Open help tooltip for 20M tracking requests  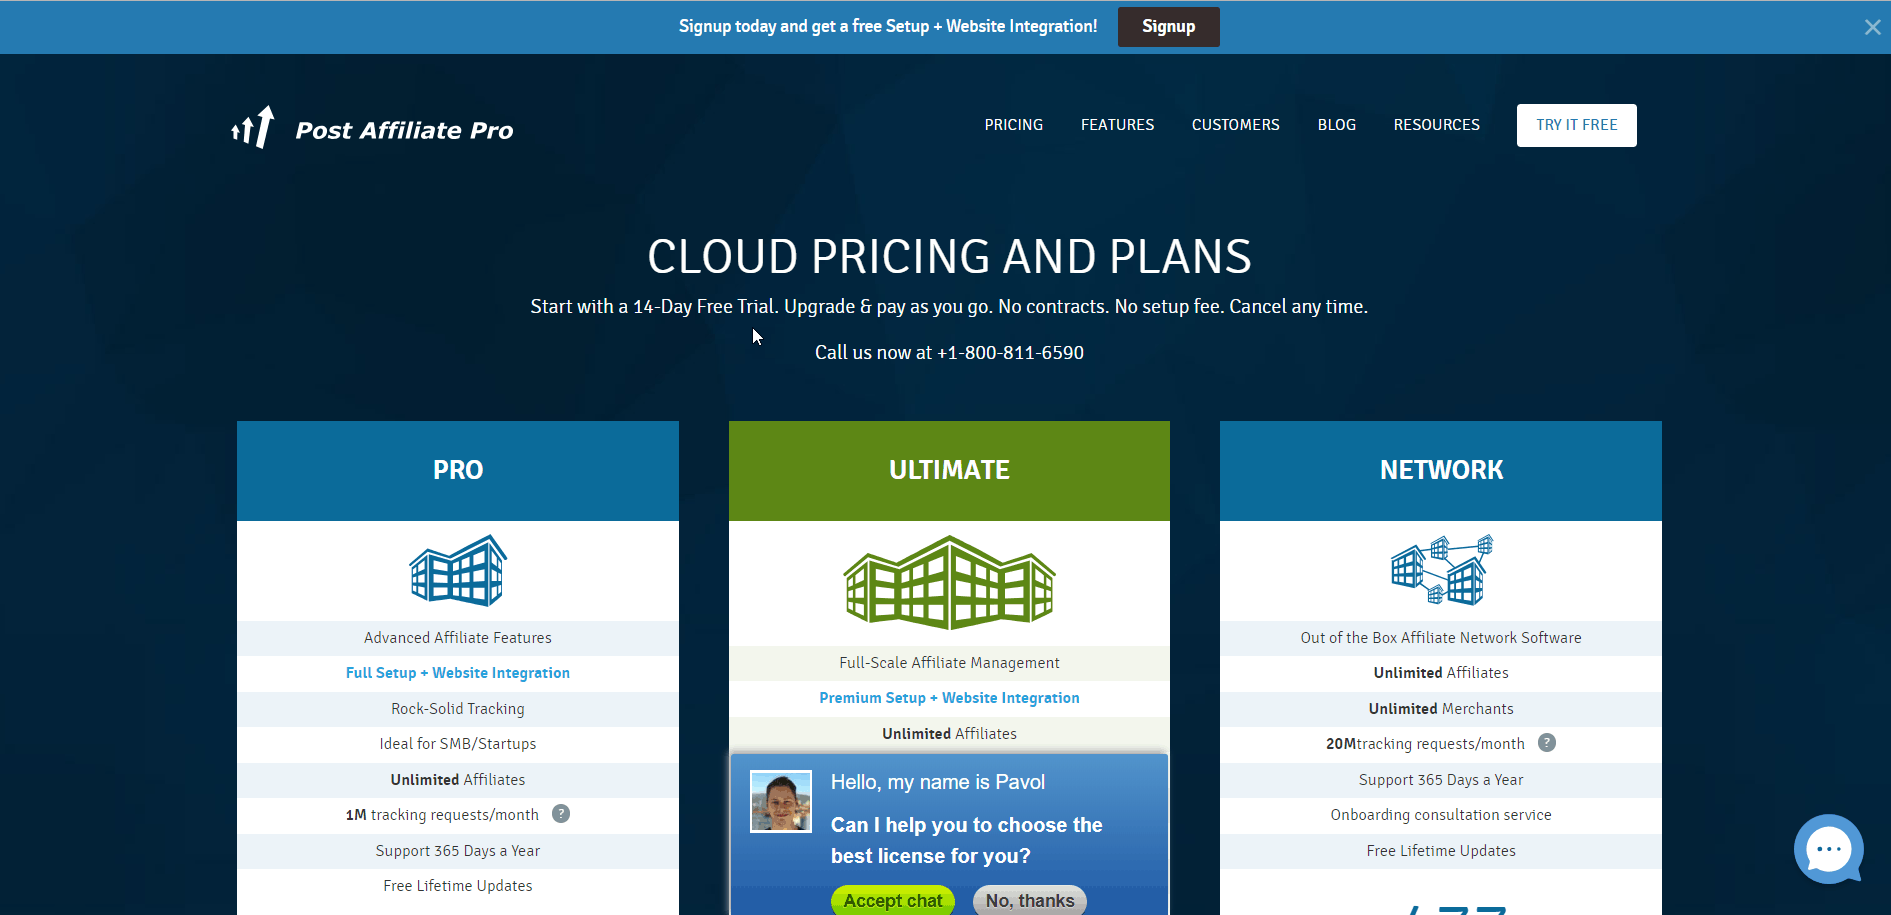1546,743
